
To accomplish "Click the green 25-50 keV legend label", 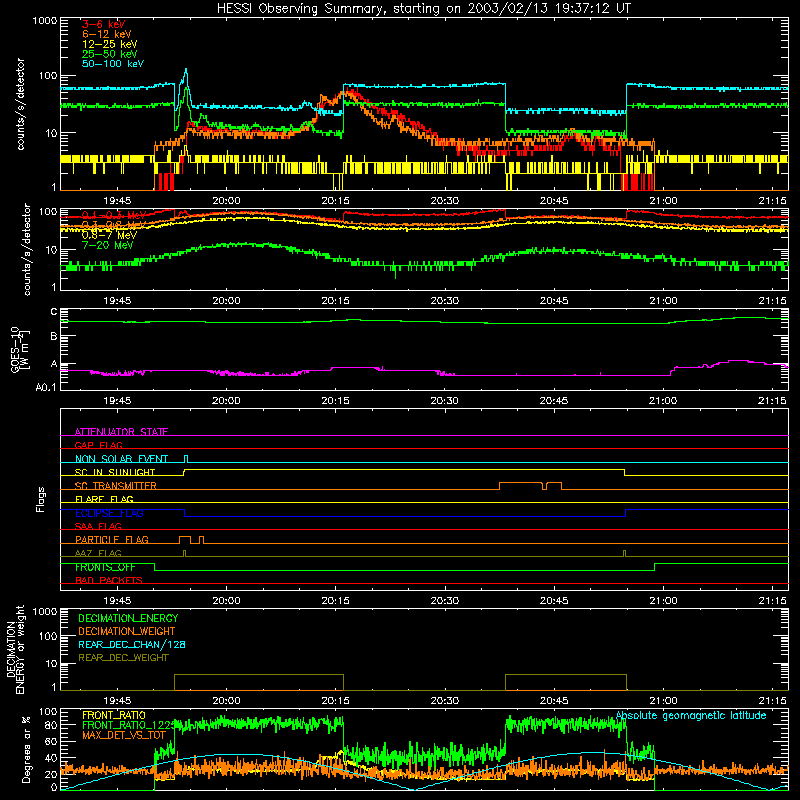I will 110,54.
